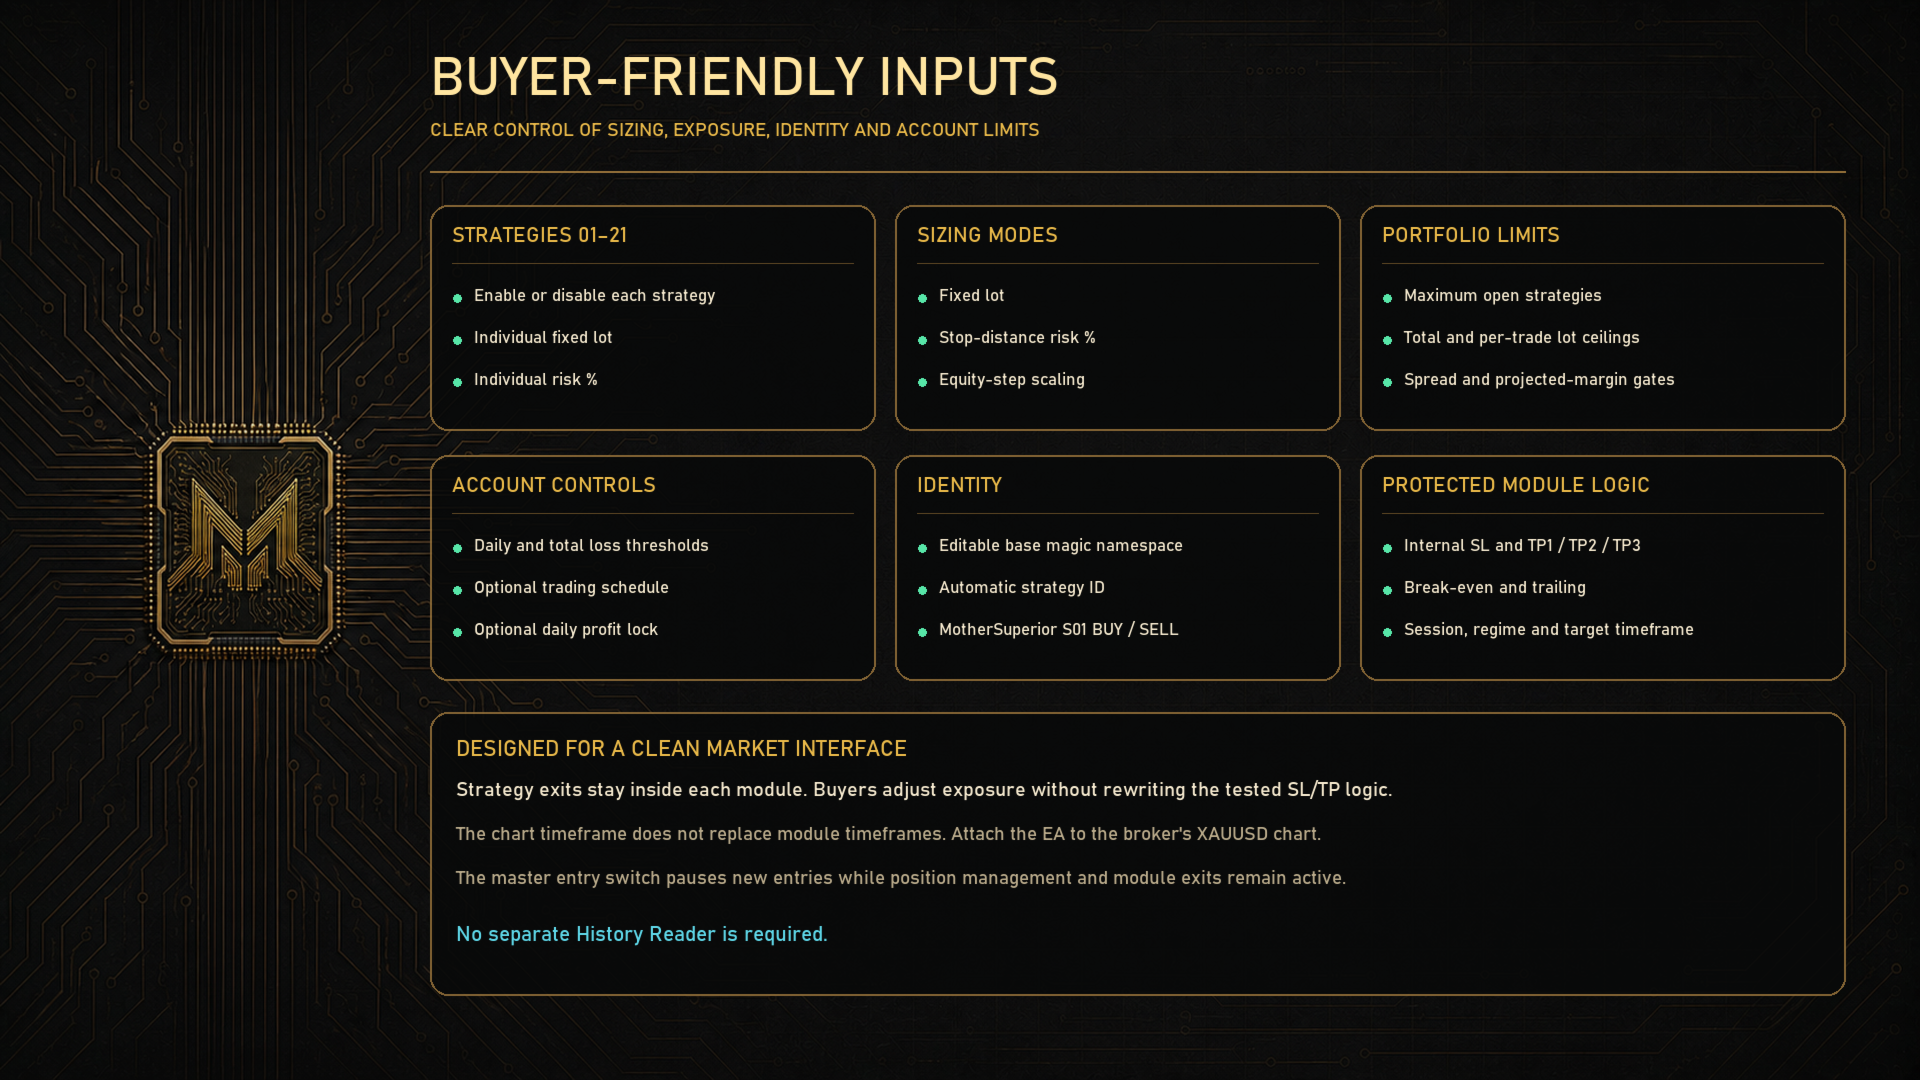Click DESIGNED FOR A CLEAN MARKET INTERFACE heading
The image size is (1920, 1080).
[x=681, y=749]
